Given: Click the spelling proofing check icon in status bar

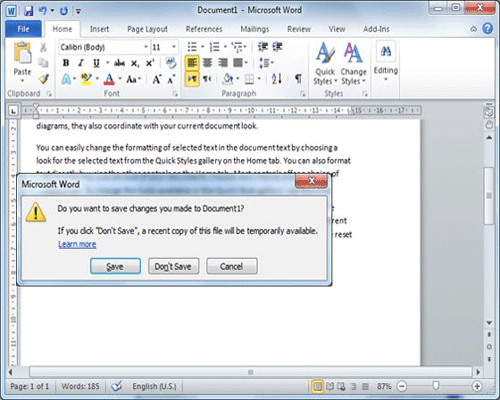Looking at the screenshot, I should pyautogui.click(x=117, y=386).
